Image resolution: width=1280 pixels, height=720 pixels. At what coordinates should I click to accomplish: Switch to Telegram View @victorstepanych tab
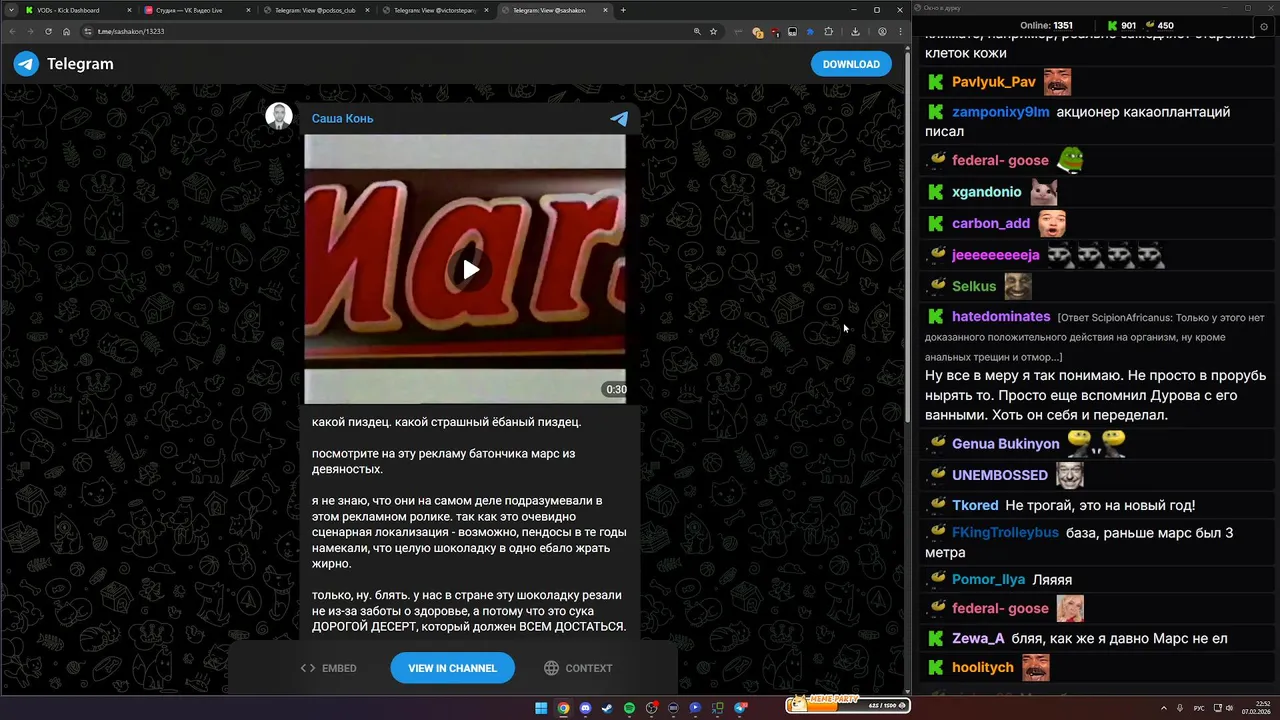(x=435, y=10)
